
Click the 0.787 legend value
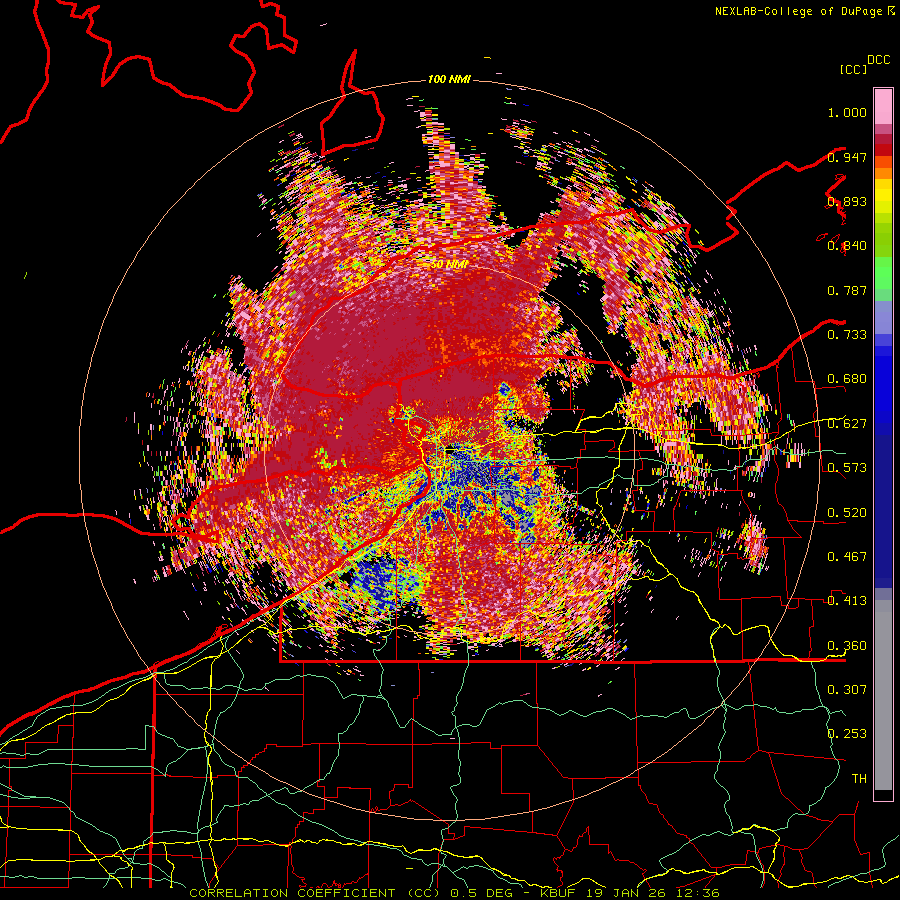pyautogui.click(x=847, y=290)
